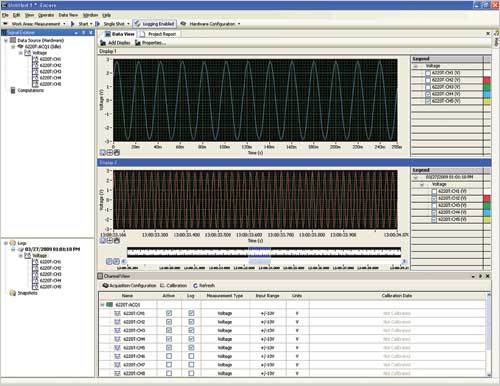Uncheck Active checkbox for 6220T-CH1
The width and height of the screenshot is (500, 386).
(x=169, y=313)
